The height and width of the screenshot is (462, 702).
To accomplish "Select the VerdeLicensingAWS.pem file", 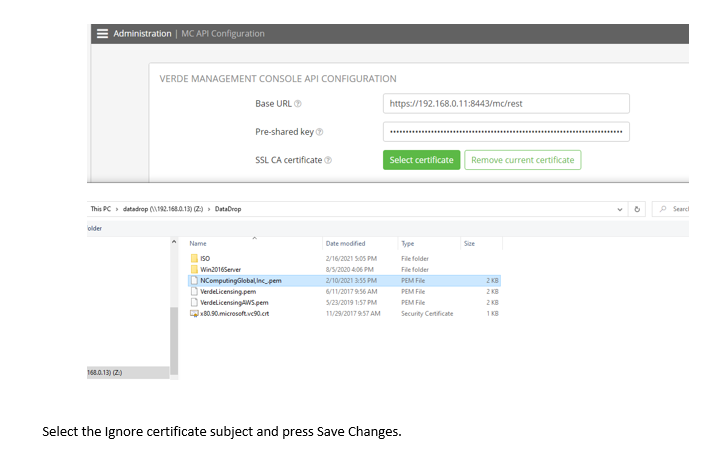I will [x=234, y=302].
